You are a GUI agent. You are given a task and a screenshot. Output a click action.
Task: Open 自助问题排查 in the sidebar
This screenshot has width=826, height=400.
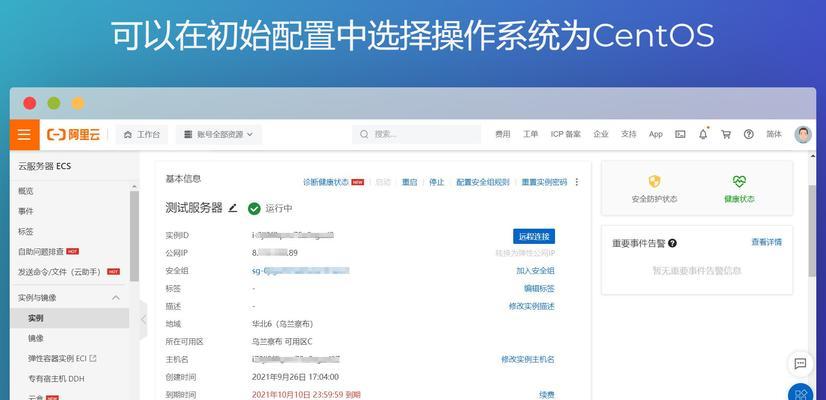coord(41,251)
